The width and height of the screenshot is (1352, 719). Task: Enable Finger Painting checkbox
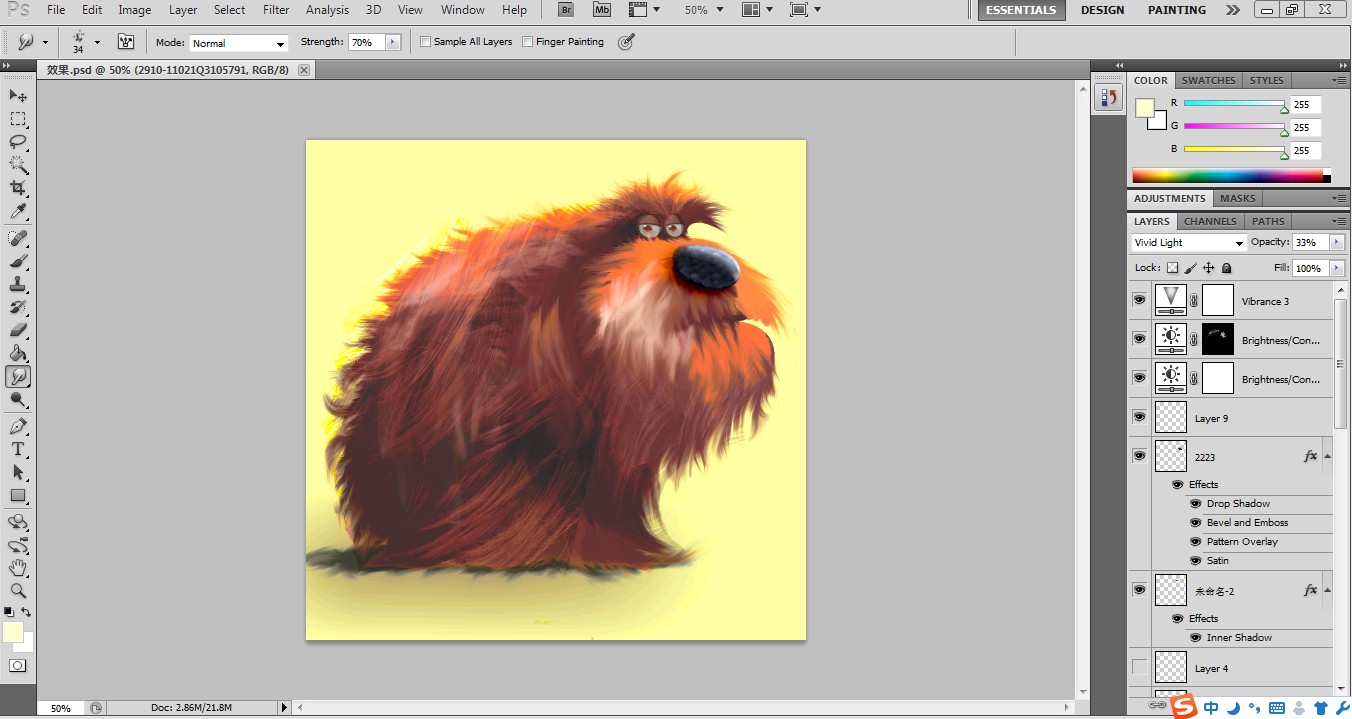point(527,42)
